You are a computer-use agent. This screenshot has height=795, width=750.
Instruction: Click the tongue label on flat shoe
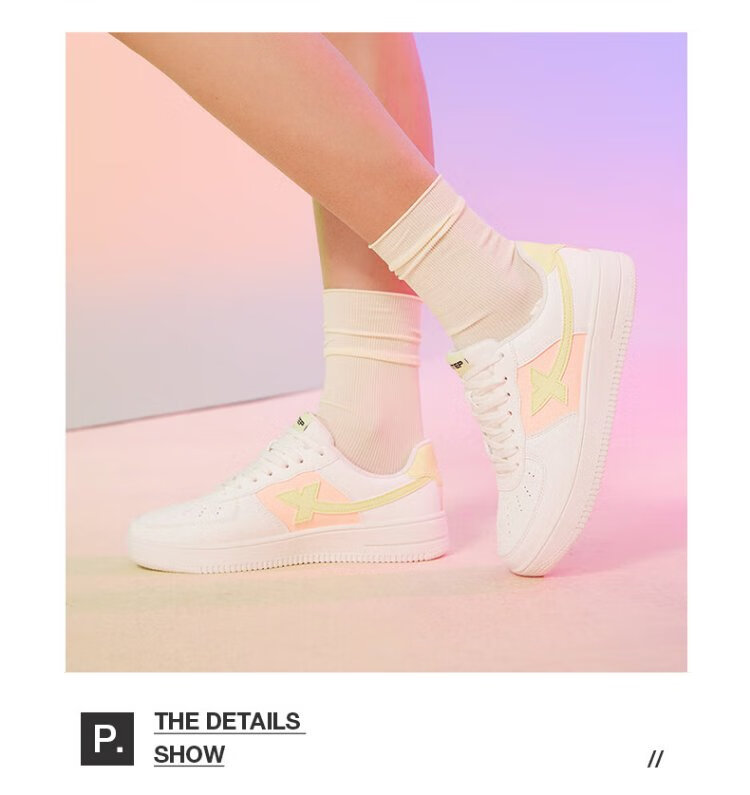click(303, 421)
